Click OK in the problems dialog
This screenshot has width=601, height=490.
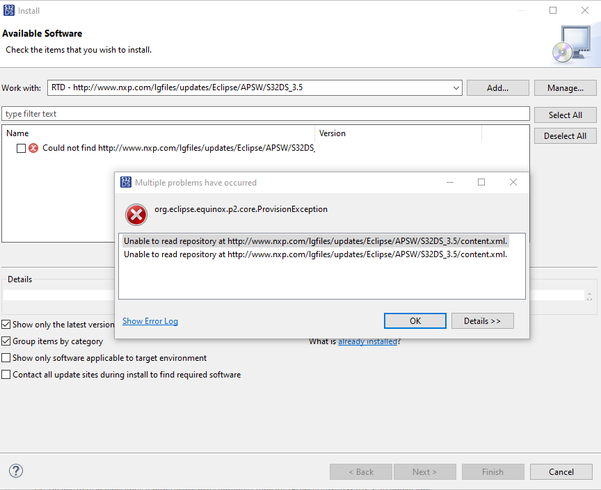click(415, 321)
